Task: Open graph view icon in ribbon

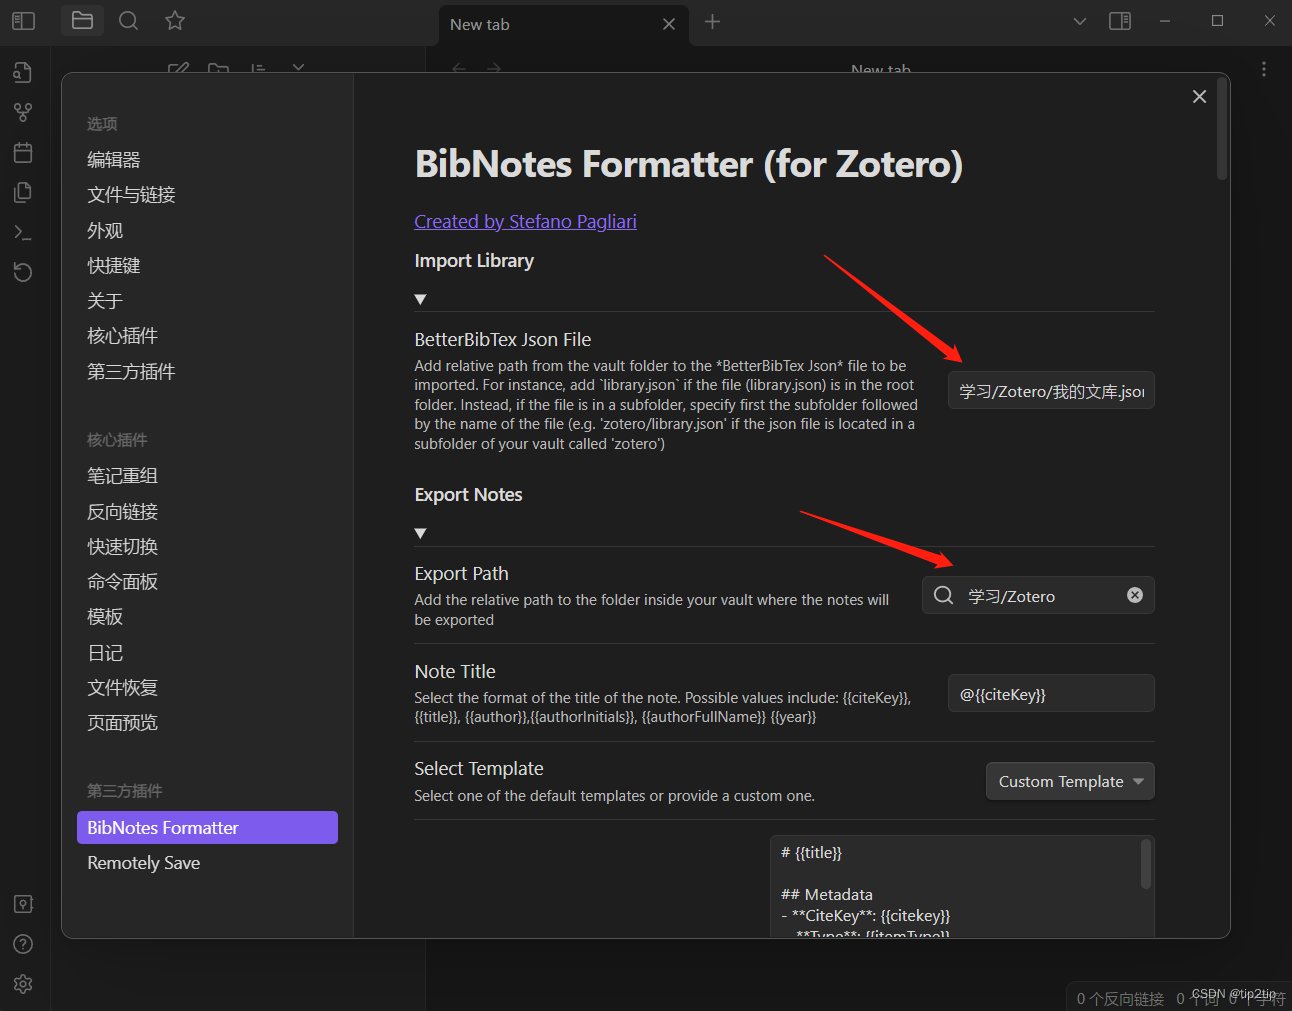Action: pyautogui.click(x=23, y=112)
